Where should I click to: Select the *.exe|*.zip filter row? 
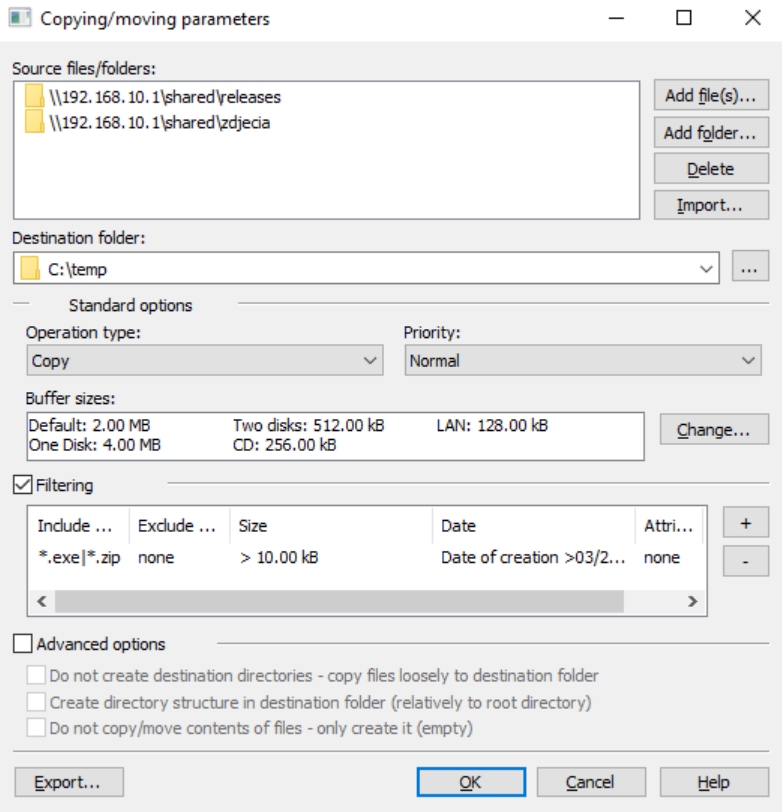click(367, 557)
